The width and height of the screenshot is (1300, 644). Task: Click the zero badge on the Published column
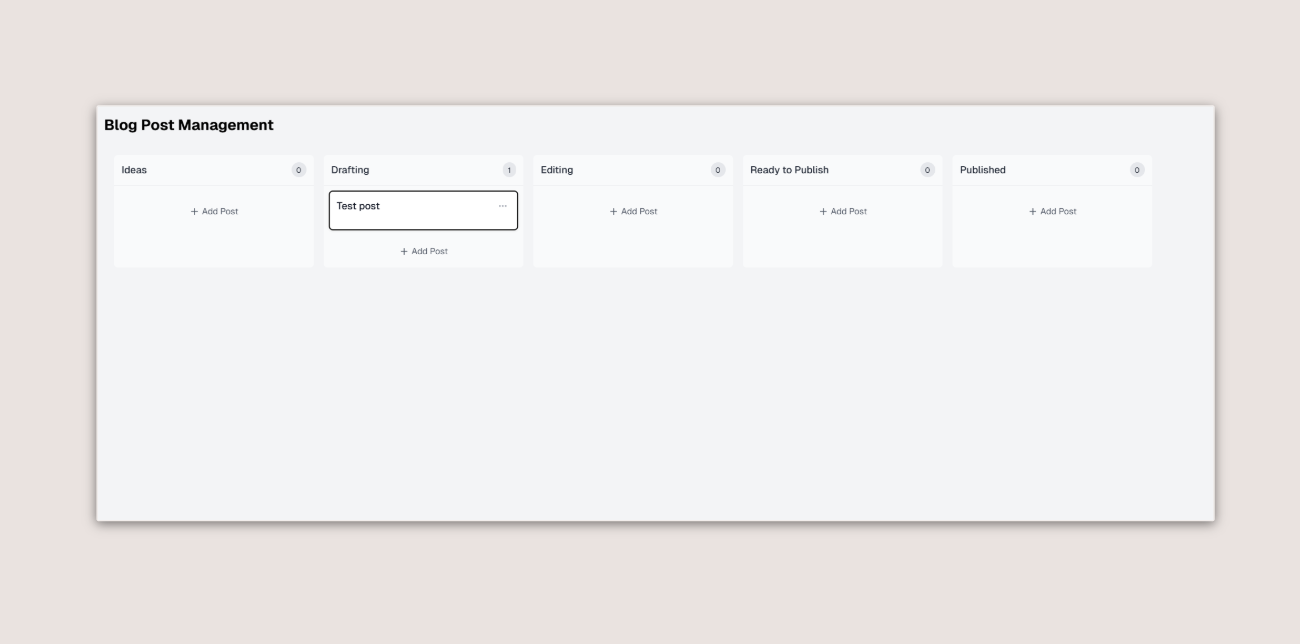1136,170
